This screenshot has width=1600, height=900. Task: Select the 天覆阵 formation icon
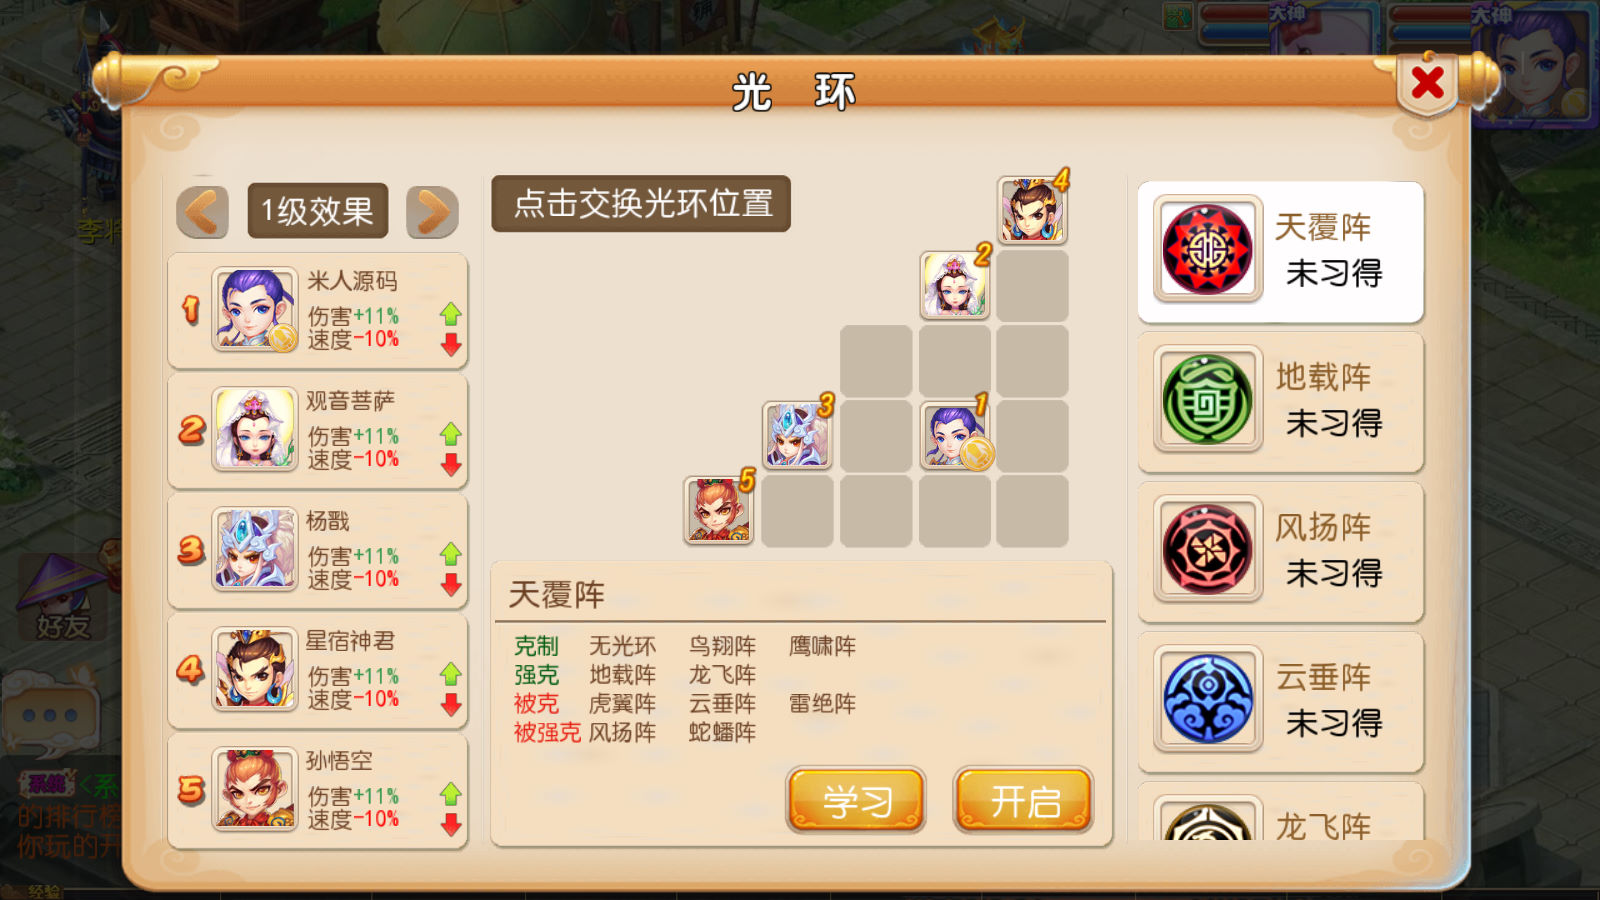click(x=1207, y=249)
